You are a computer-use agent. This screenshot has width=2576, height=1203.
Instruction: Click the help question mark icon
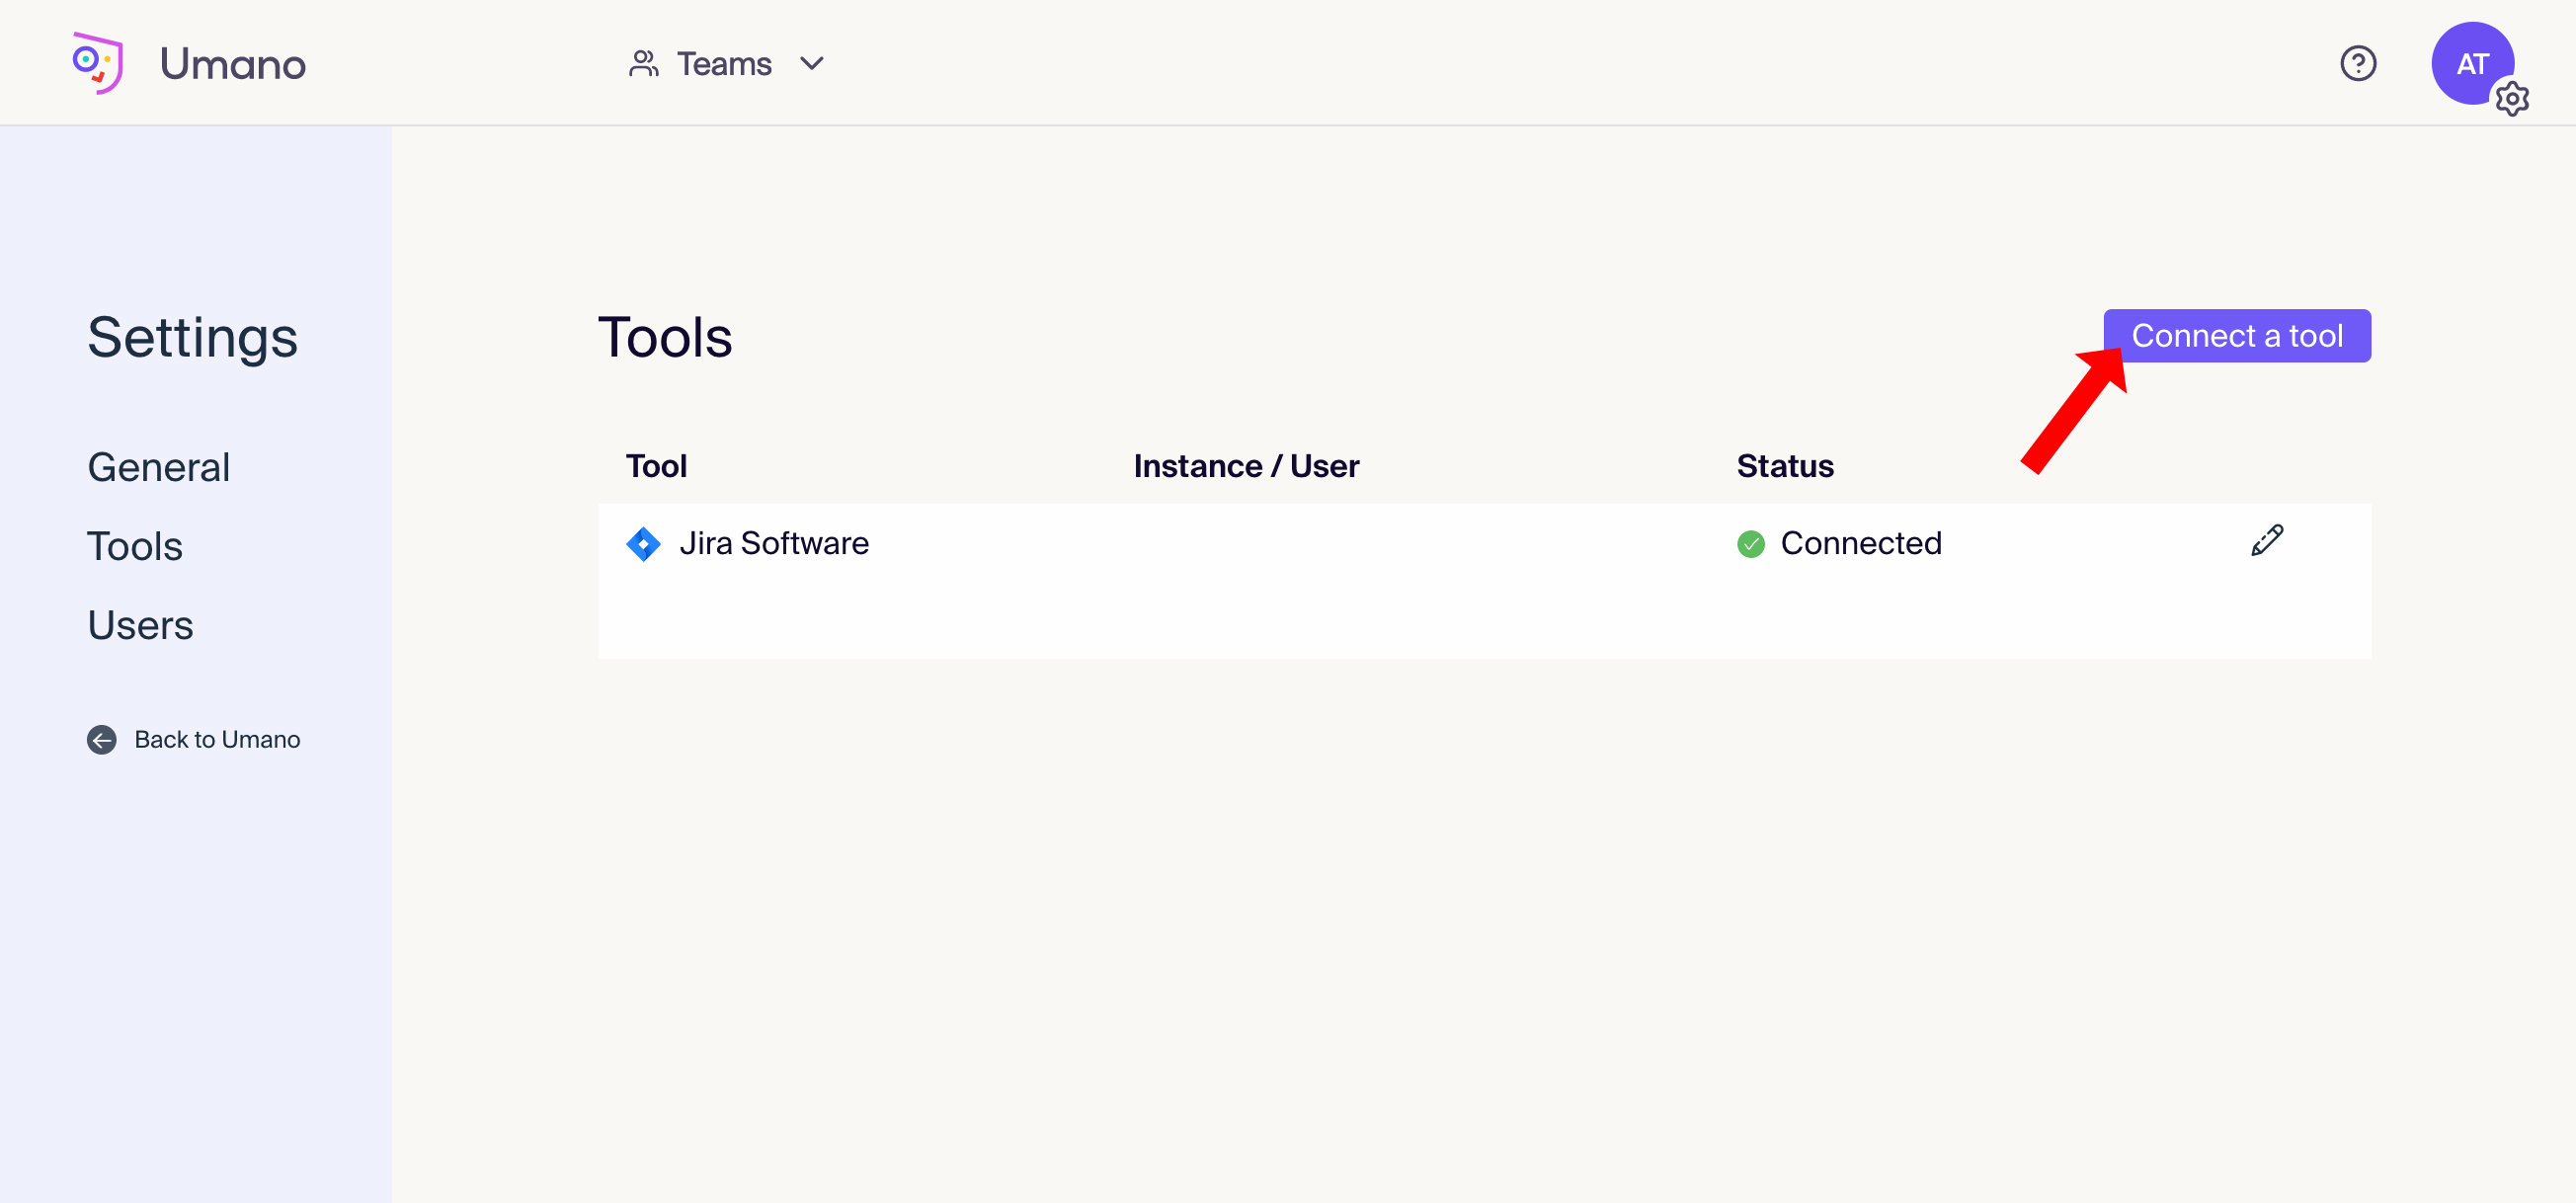tap(2358, 63)
